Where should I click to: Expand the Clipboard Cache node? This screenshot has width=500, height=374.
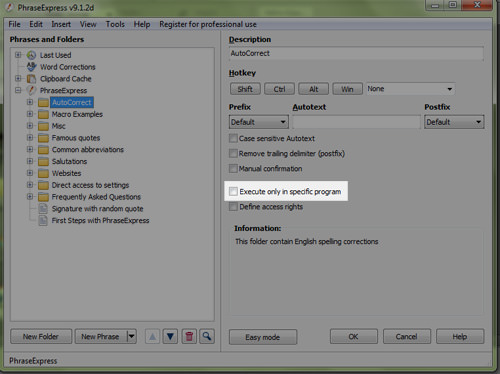point(18,78)
